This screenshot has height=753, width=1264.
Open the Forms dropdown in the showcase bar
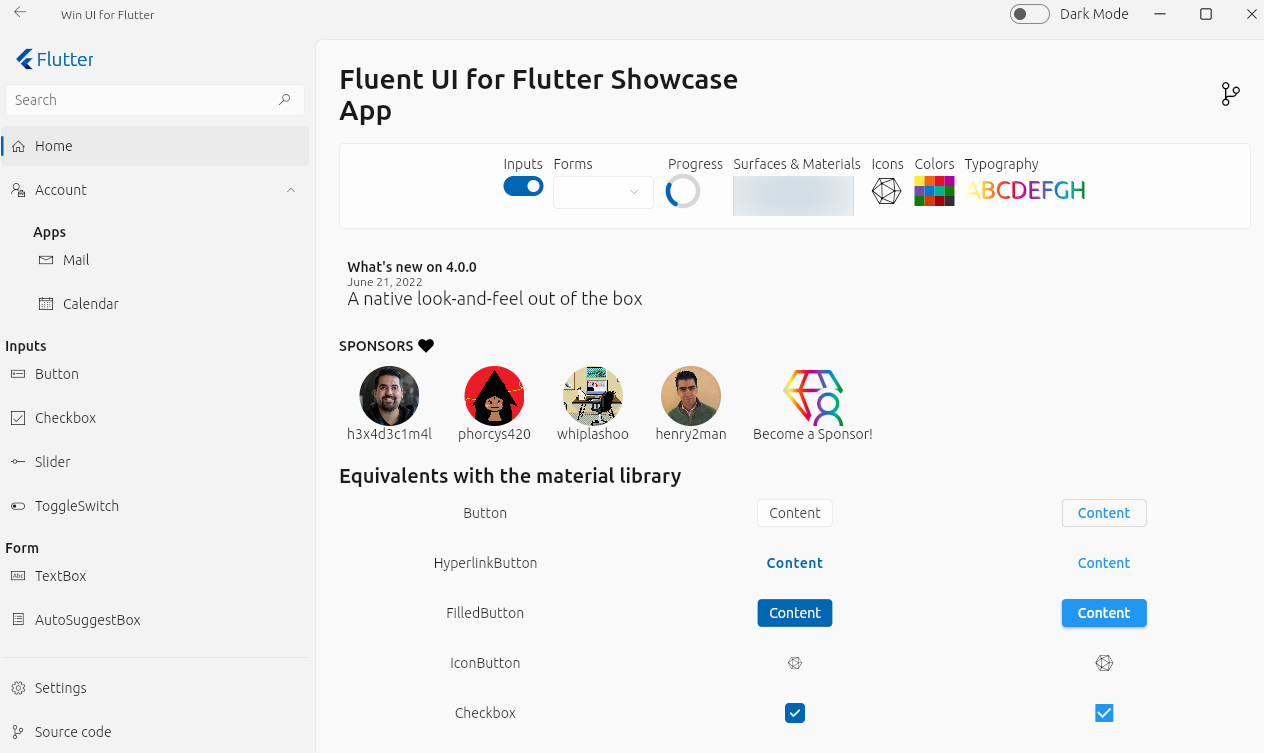603,191
